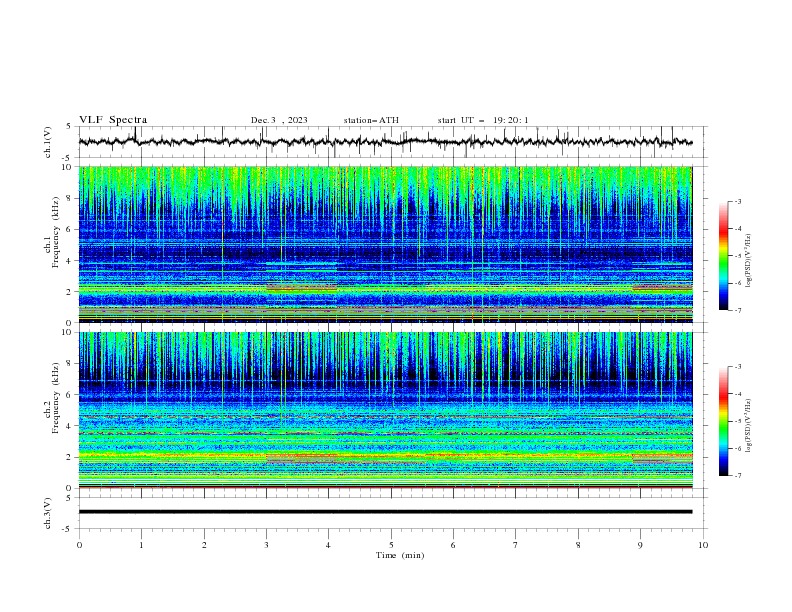Click the 'VLF Spectra' title text

click(113, 120)
